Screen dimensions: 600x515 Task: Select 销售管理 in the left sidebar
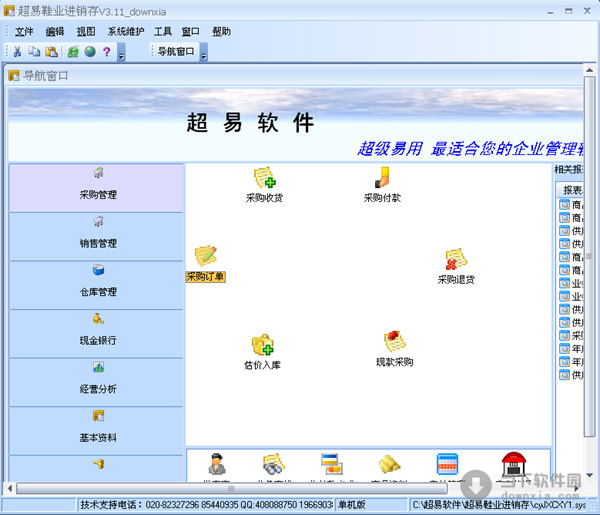97,236
